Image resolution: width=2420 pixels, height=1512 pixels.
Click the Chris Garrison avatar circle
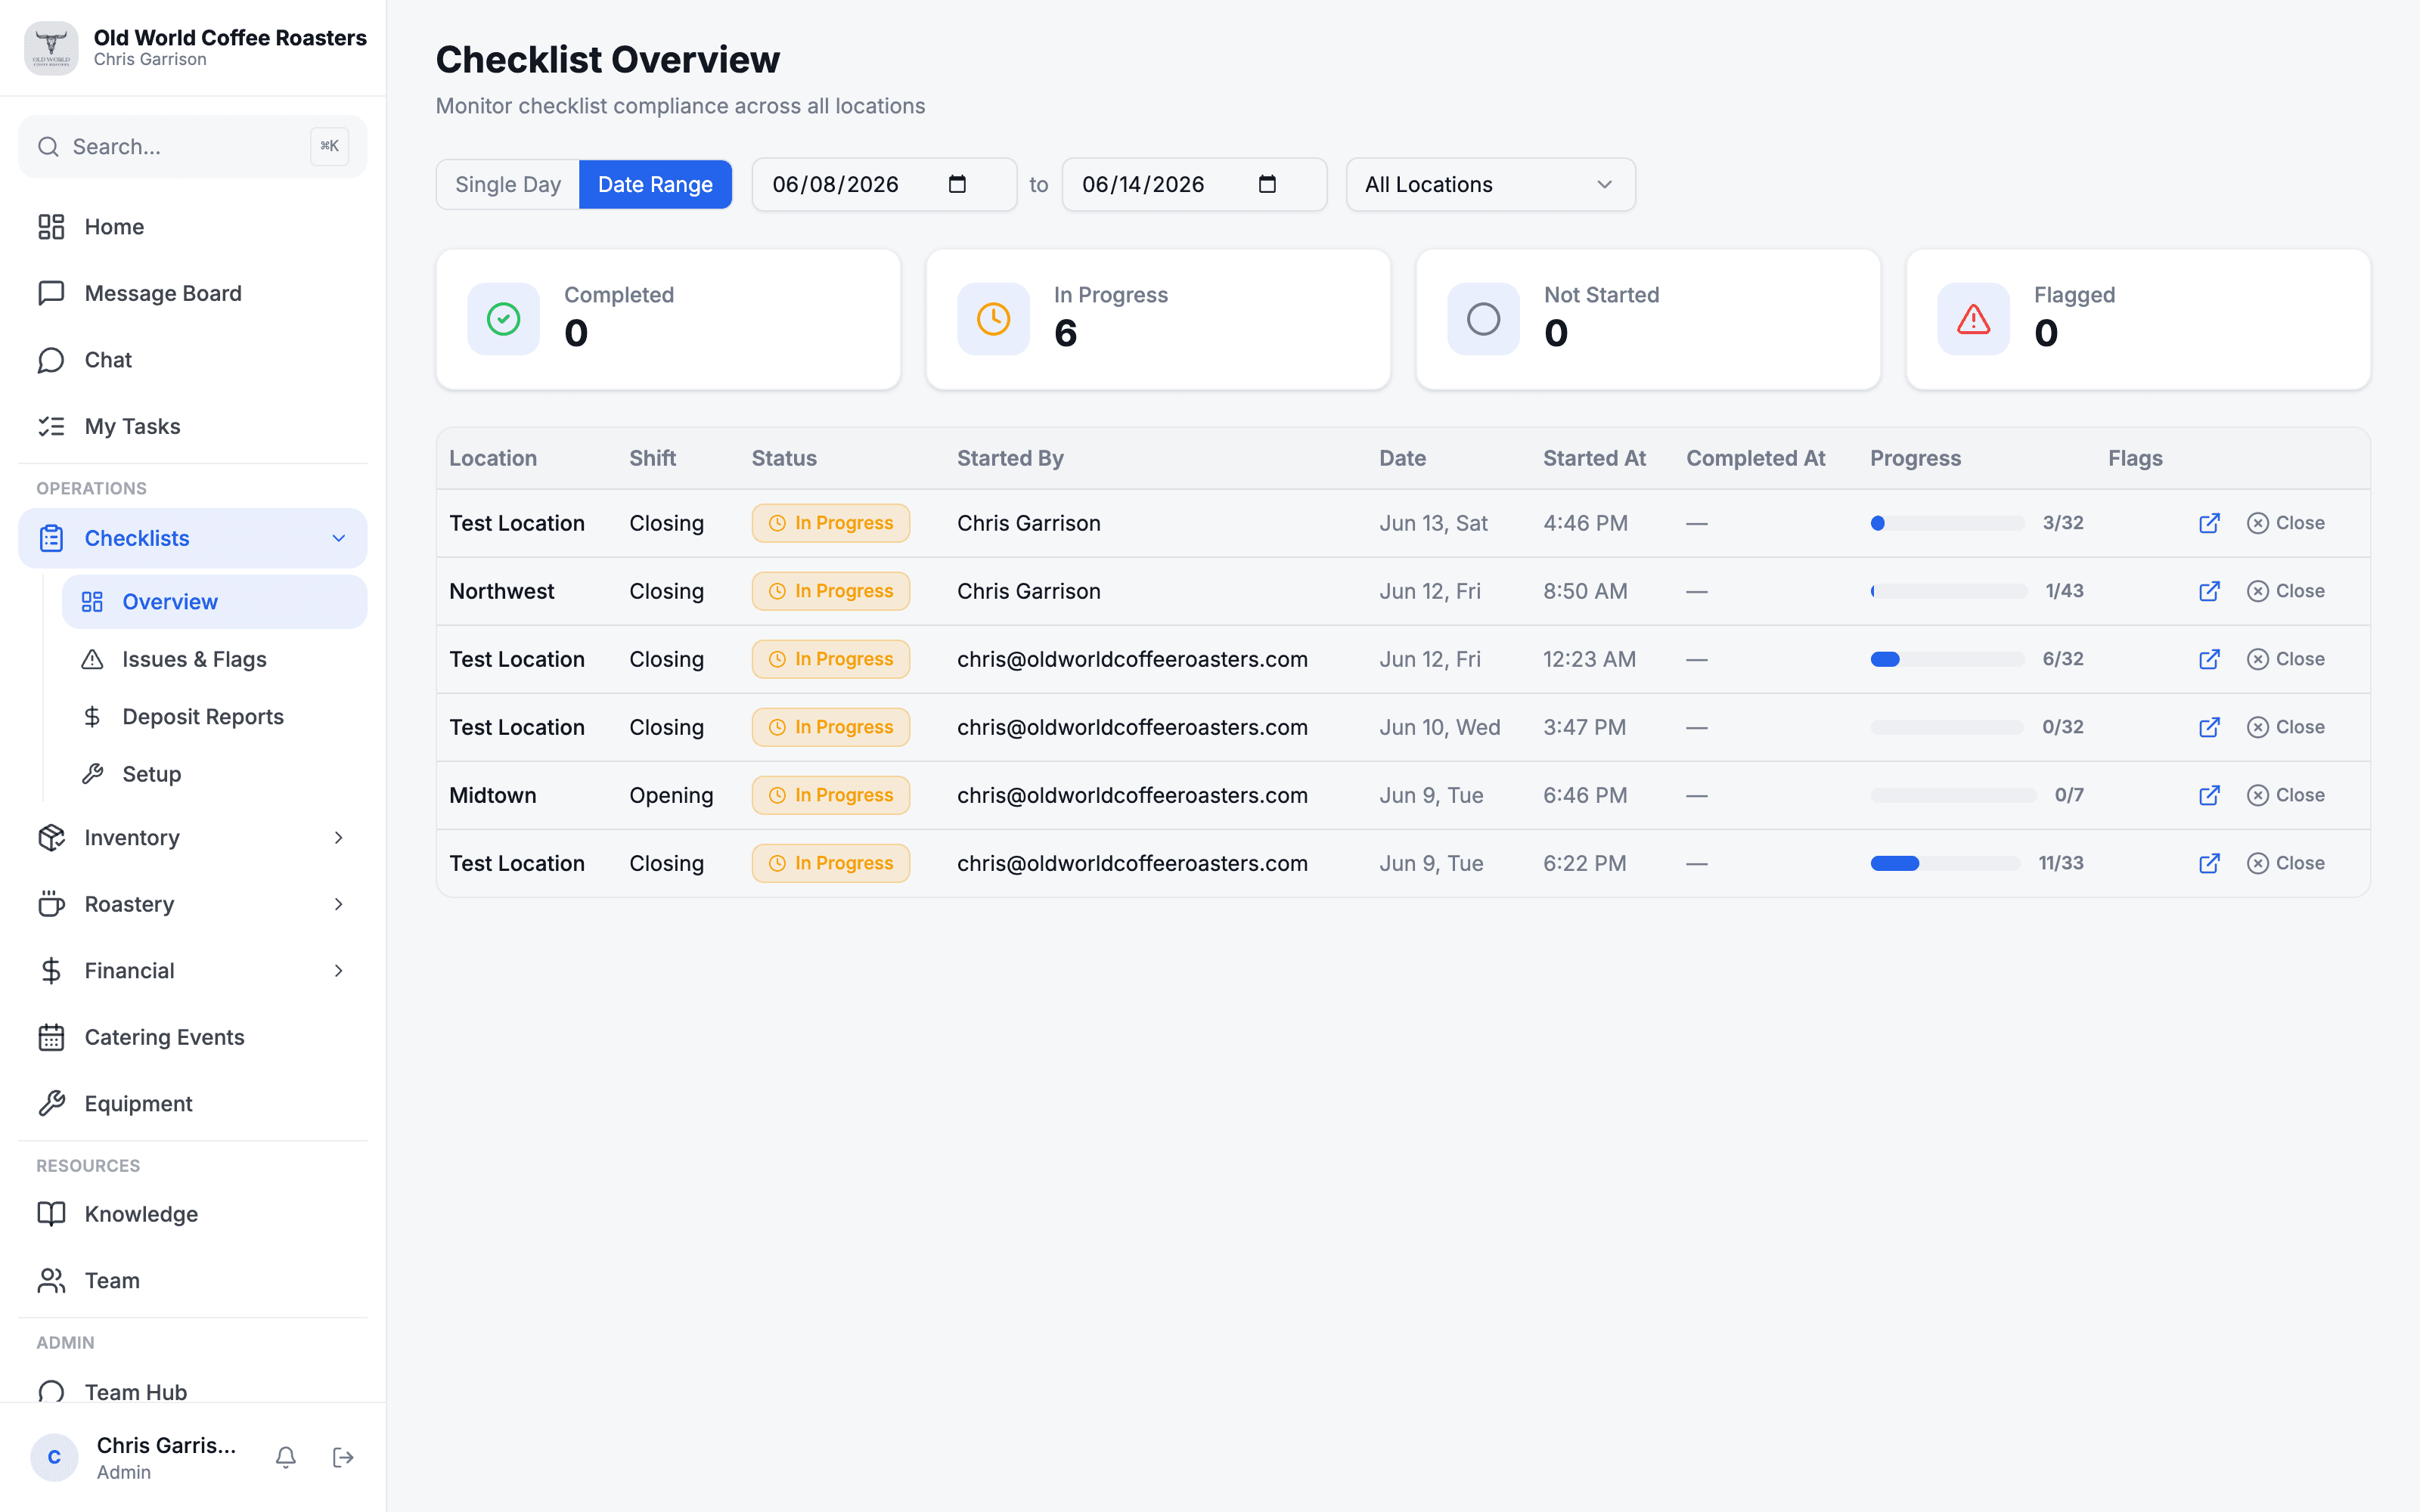pos(54,1457)
